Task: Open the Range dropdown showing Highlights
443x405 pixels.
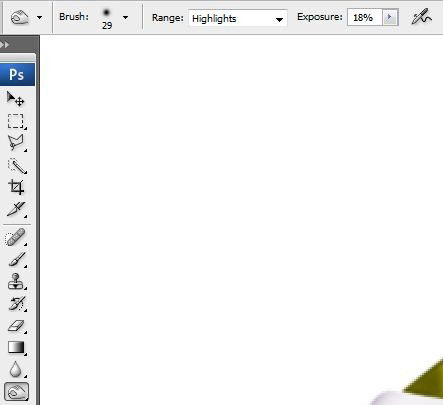Action: pos(238,18)
